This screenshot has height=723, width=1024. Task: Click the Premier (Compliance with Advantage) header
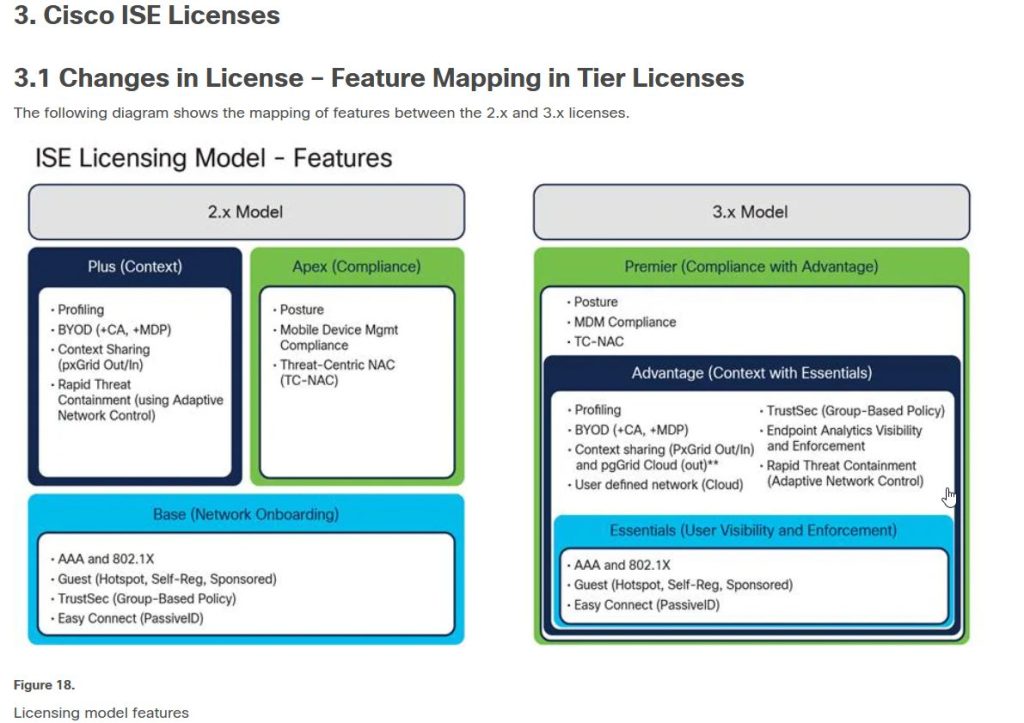(752, 266)
